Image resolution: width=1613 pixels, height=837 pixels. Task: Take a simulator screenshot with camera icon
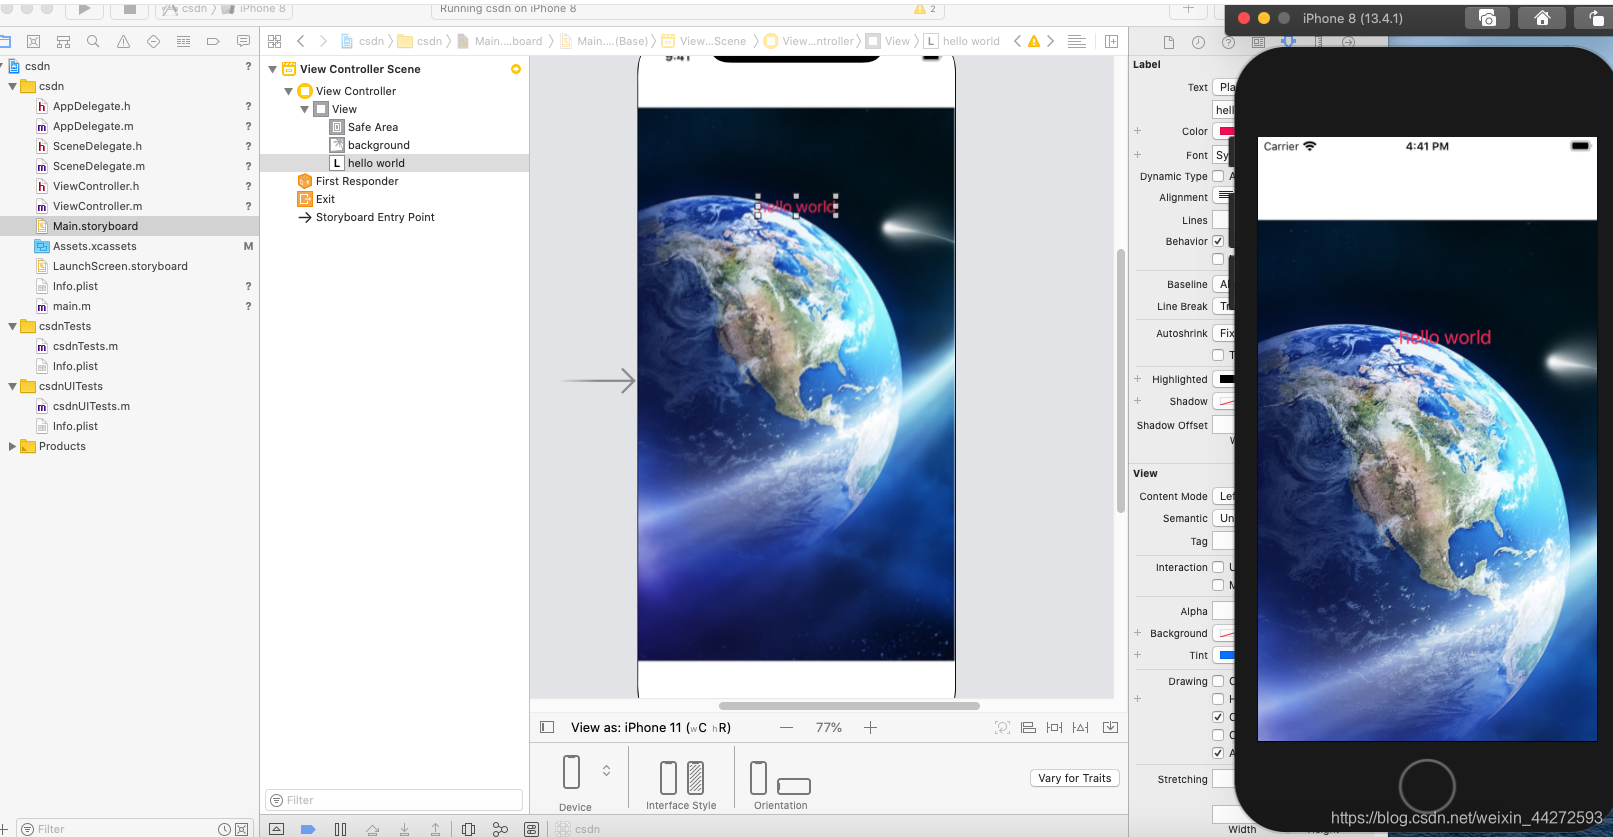coord(1487,18)
